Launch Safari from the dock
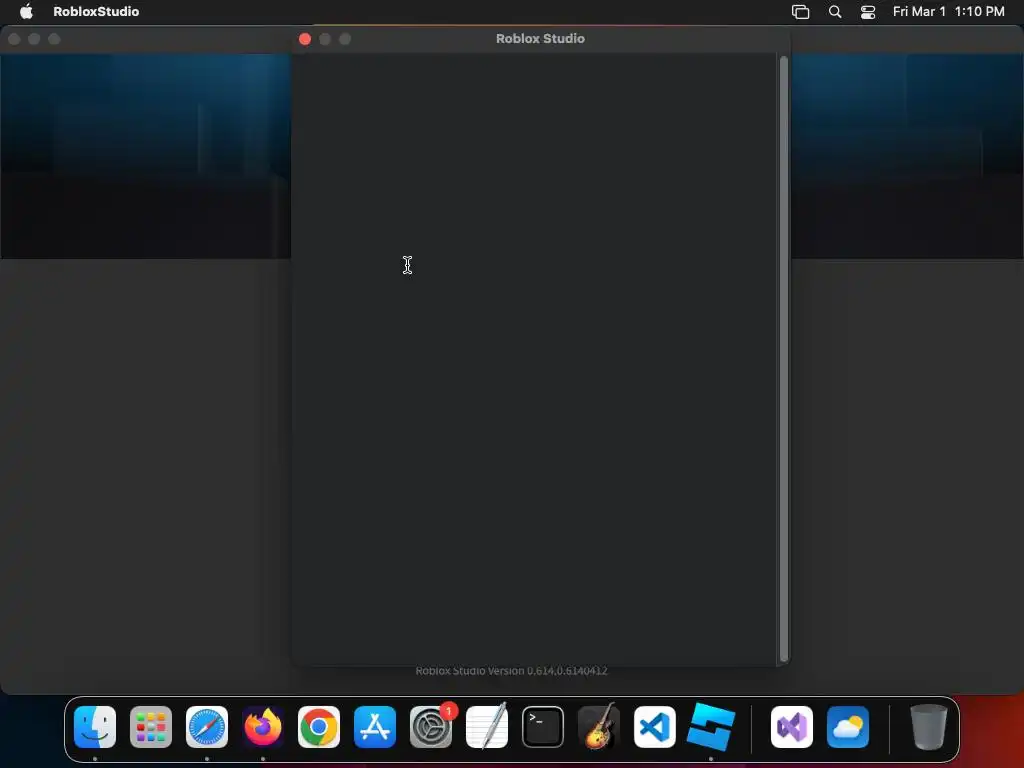This screenshot has height=768, width=1024. point(207,727)
